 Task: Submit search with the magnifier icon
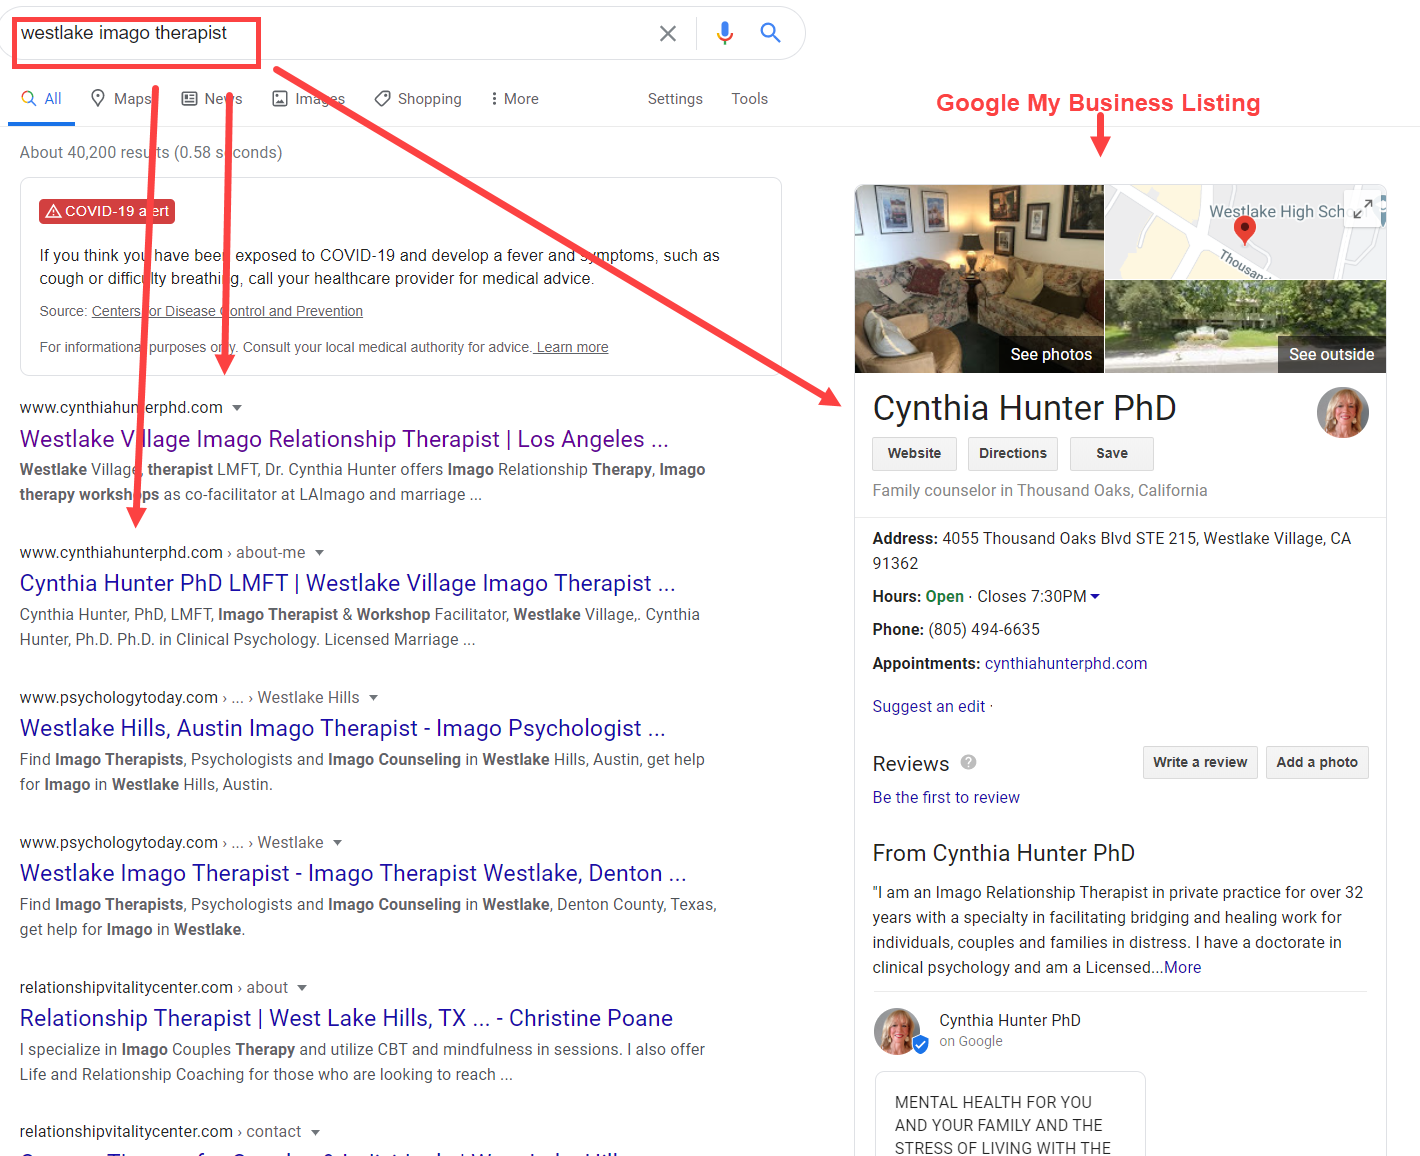pyautogui.click(x=770, y=32)
